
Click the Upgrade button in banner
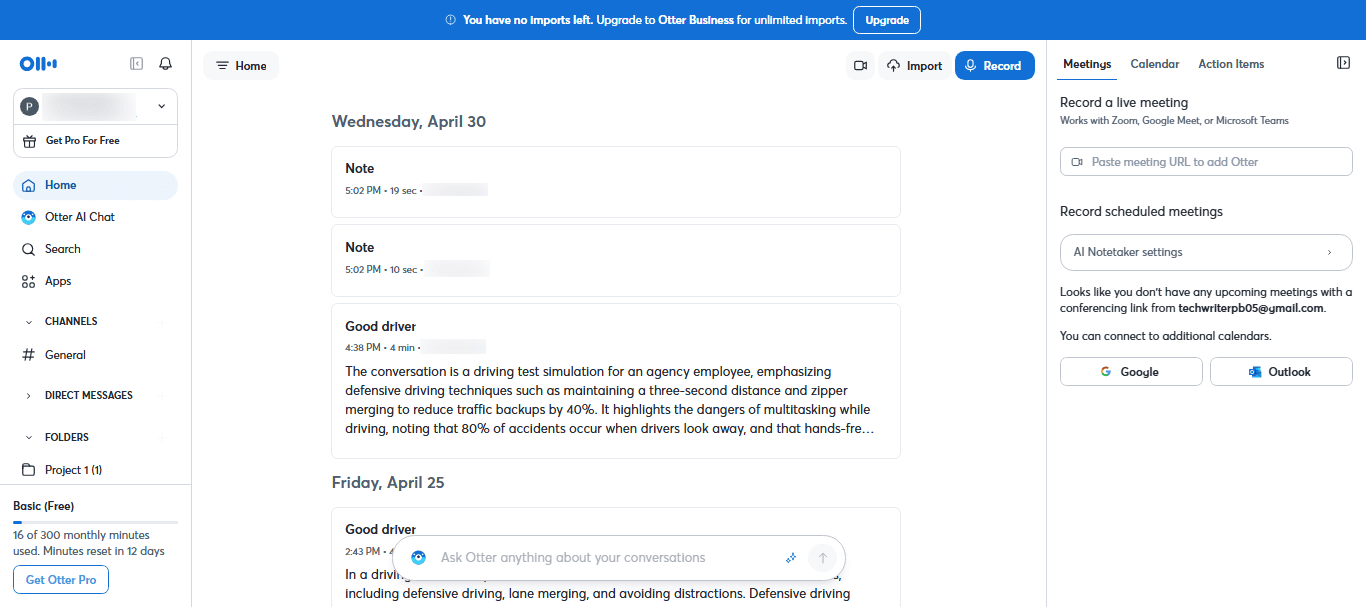click(886, 20)
